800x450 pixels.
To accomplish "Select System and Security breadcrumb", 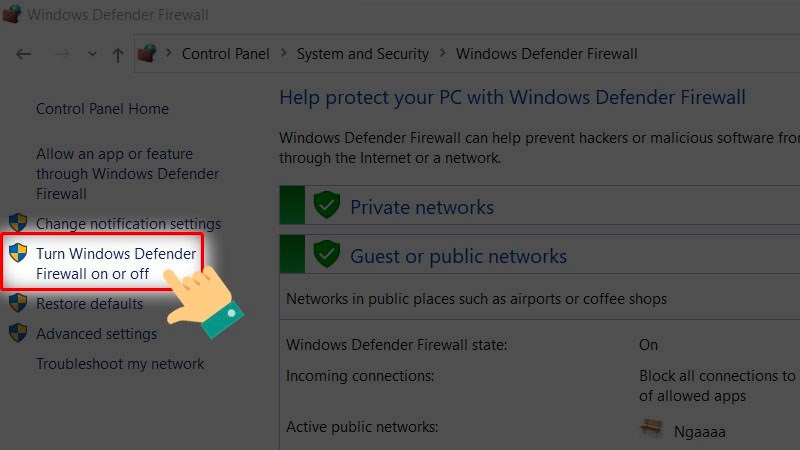I will pos(362,54).
